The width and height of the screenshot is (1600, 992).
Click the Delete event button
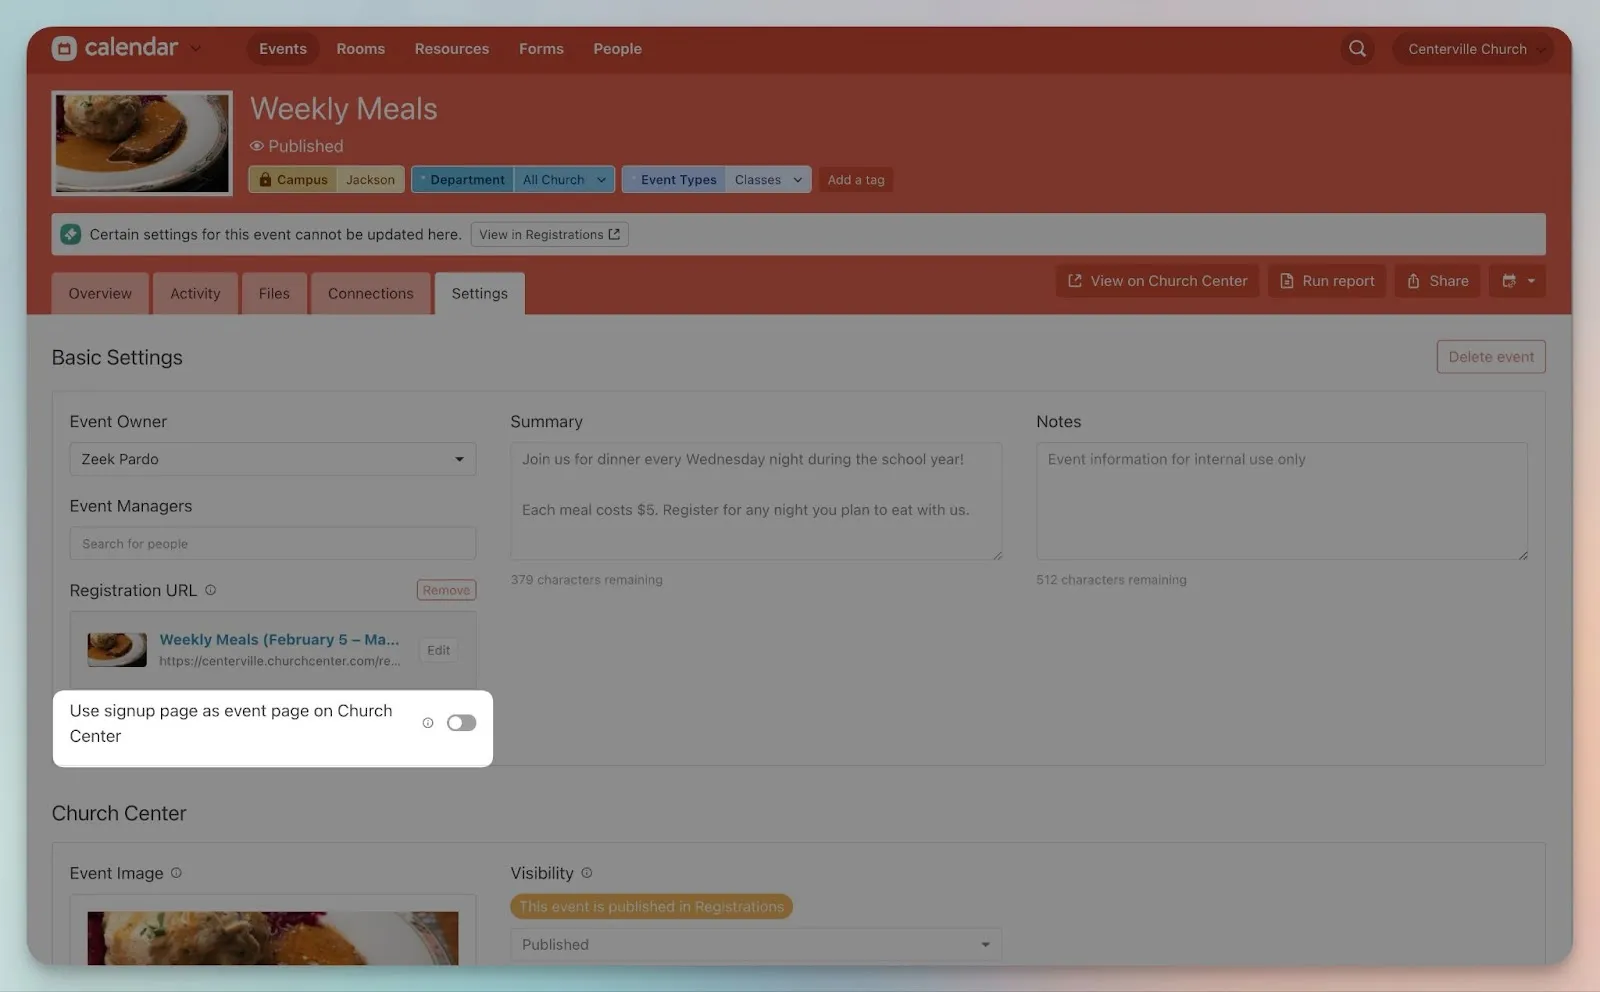pyautogui.click(x=1490, y=357)
